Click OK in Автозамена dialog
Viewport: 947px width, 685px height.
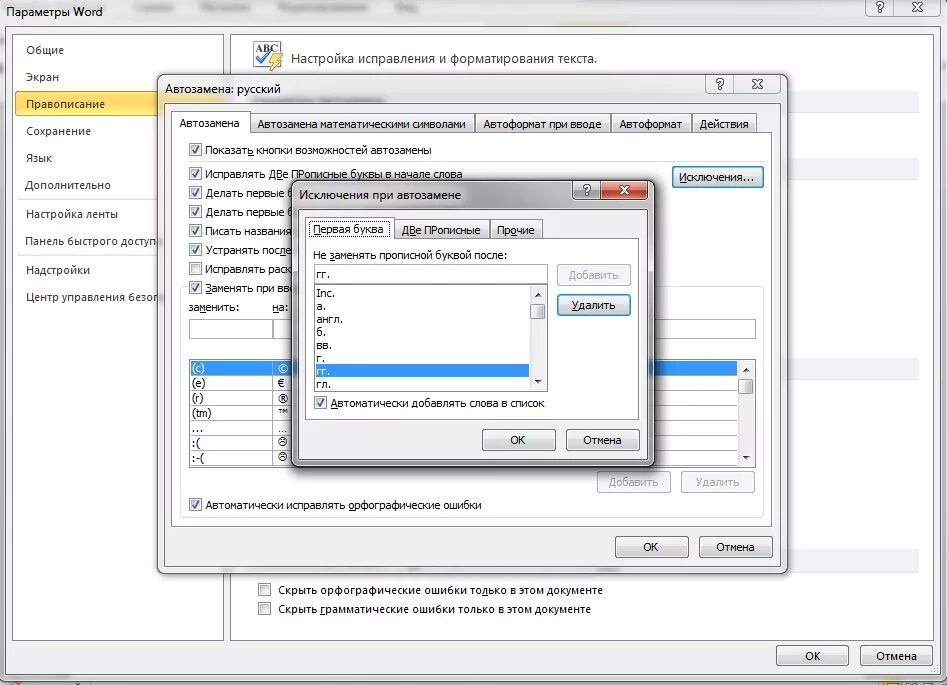pyautogui.click(x=651, y=547)
